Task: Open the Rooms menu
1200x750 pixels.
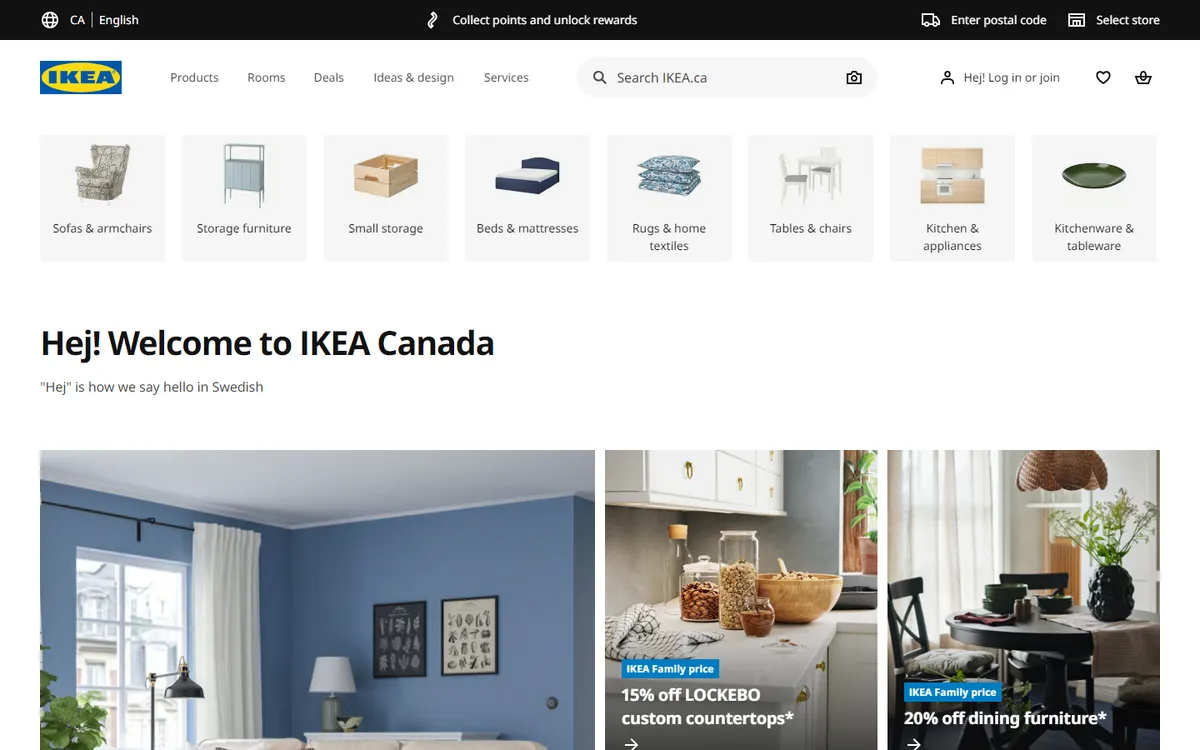Action: click(x=266, y=77)
